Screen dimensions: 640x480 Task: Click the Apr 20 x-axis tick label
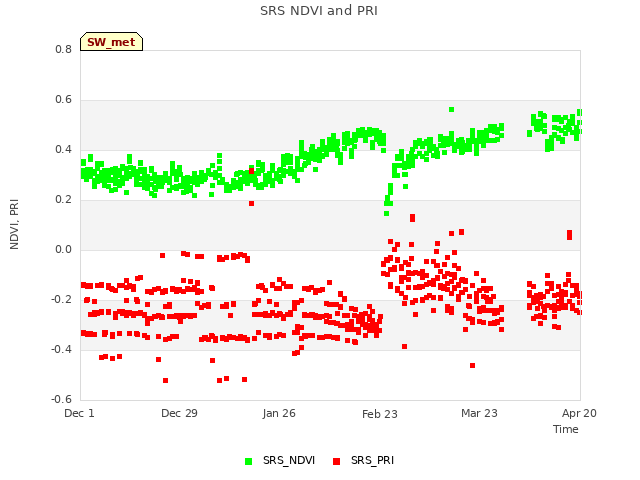pos(579,413)
